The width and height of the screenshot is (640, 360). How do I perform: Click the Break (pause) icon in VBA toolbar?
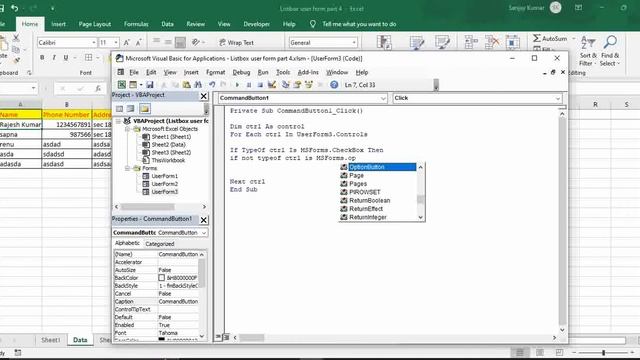coord(249,84)
